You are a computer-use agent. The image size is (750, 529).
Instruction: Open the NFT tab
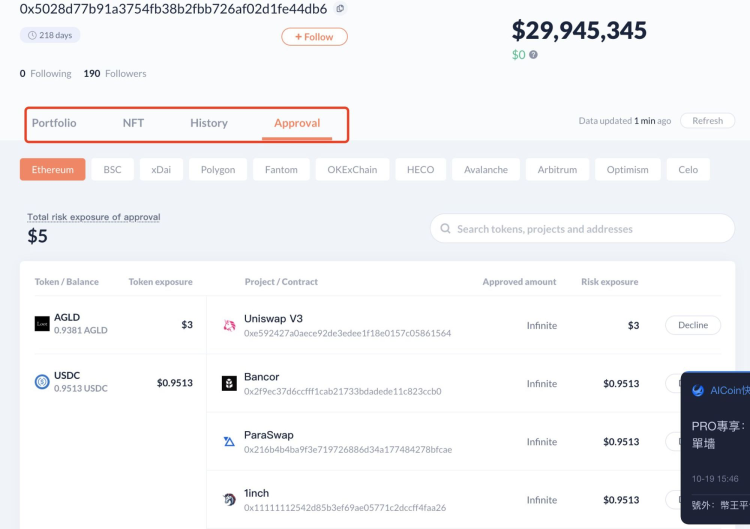133,123
